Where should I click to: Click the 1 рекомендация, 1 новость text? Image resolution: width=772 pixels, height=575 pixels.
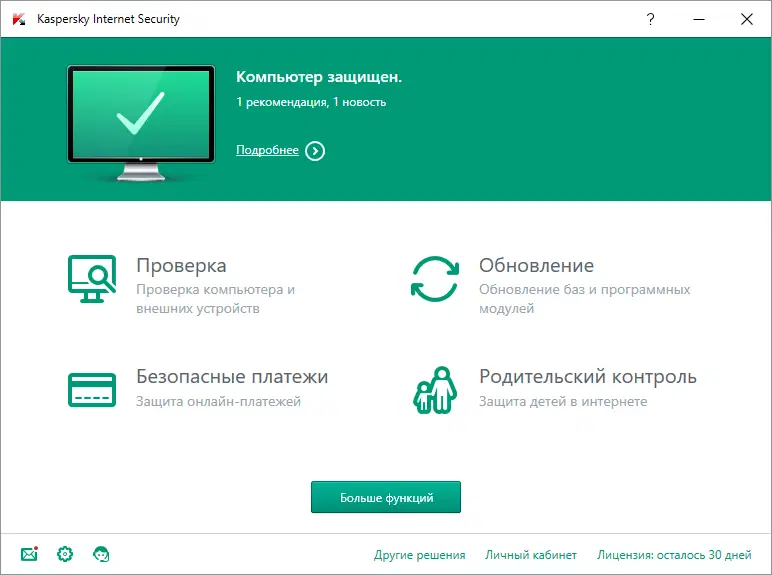(x=311, y=102)
